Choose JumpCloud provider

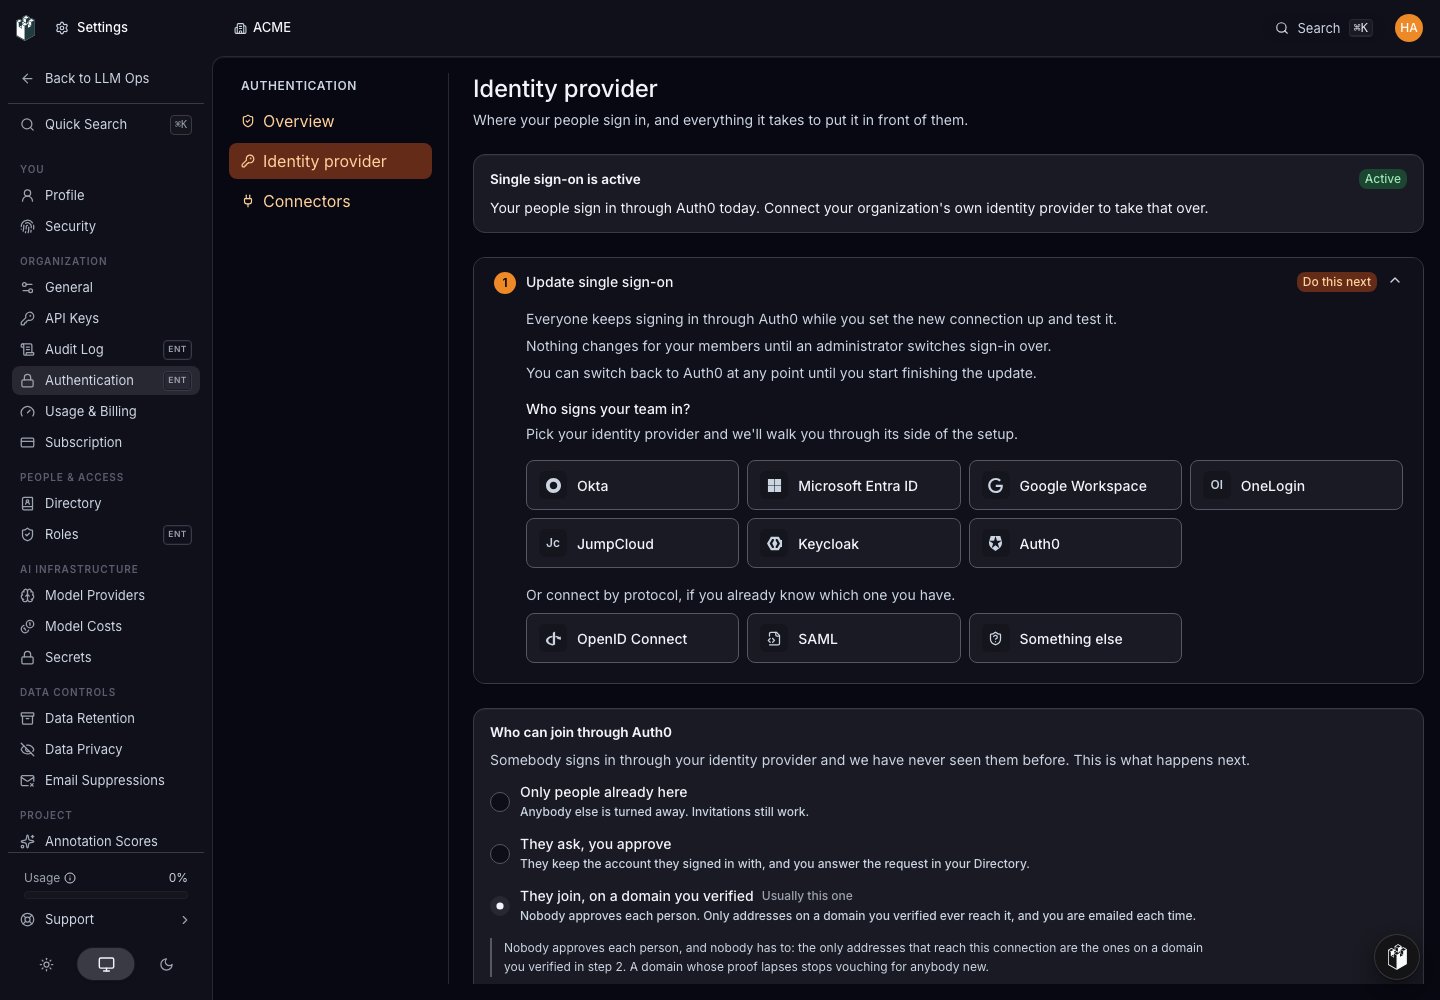tap(632, 543)
